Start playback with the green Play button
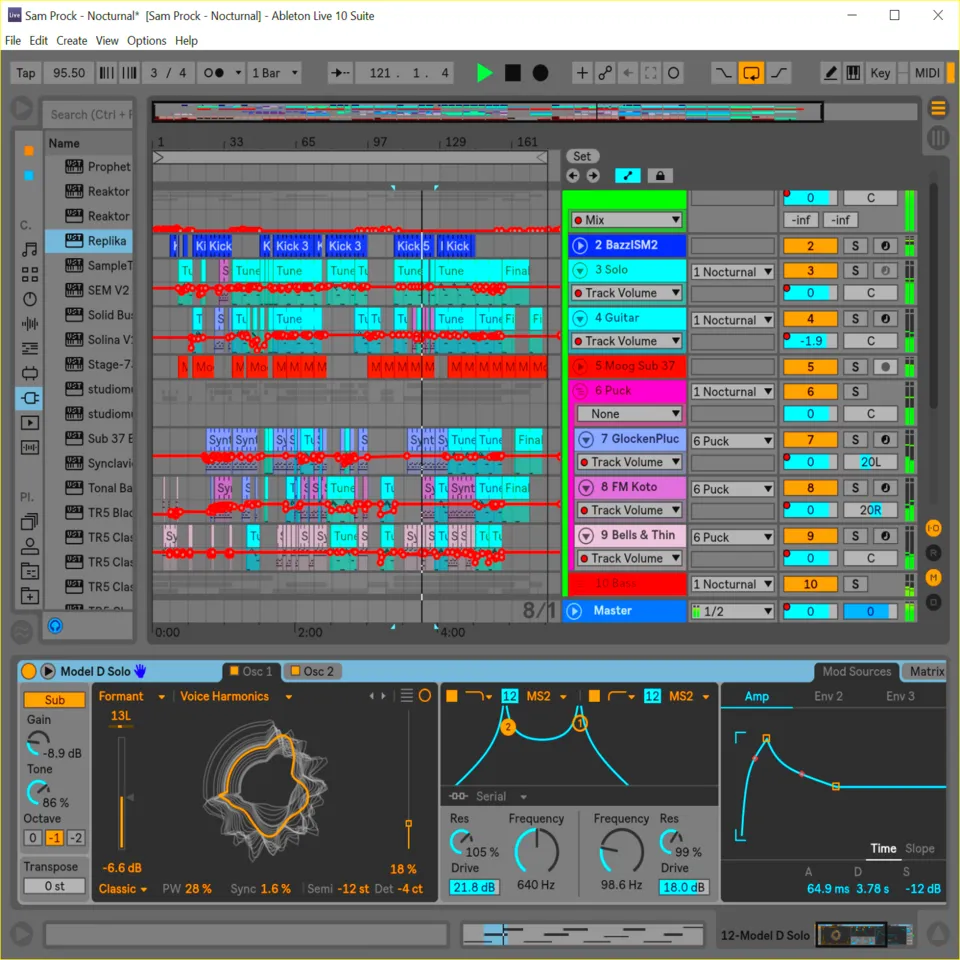 [484, 73]
